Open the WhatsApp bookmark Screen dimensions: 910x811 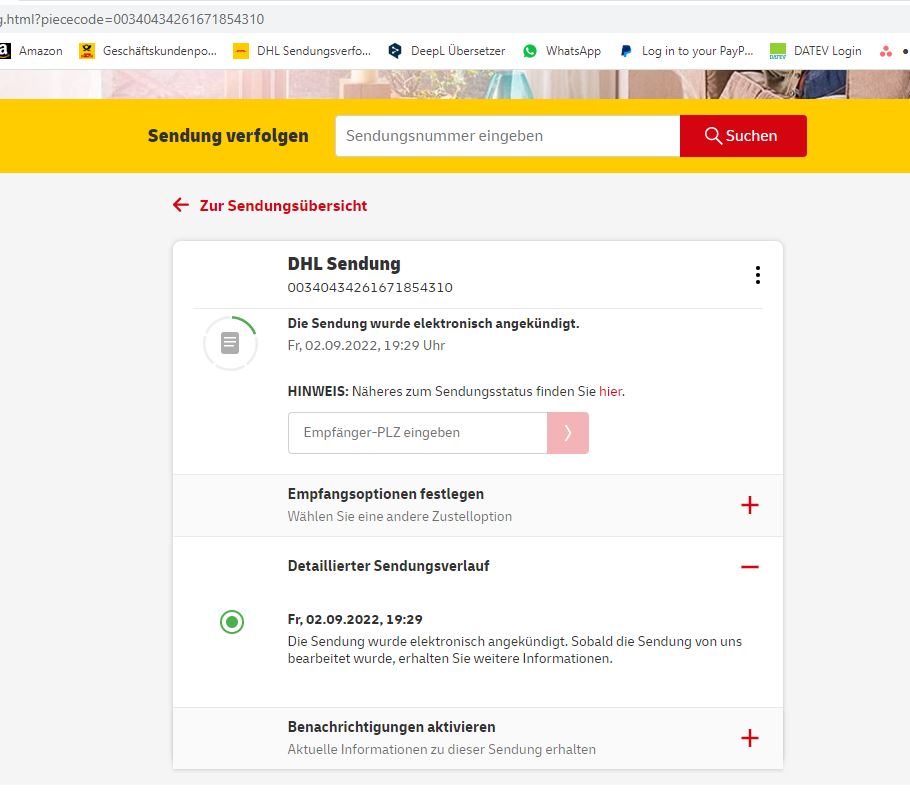(562, 51)
